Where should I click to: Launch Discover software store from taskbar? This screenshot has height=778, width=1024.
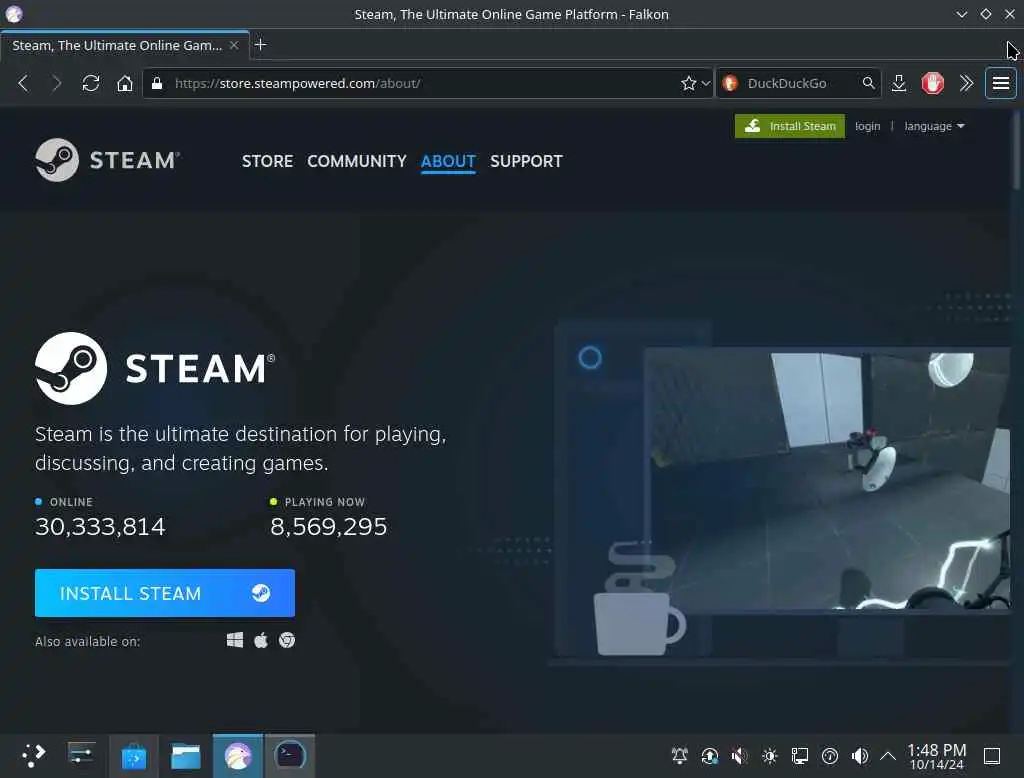click(x=134, y=756)
